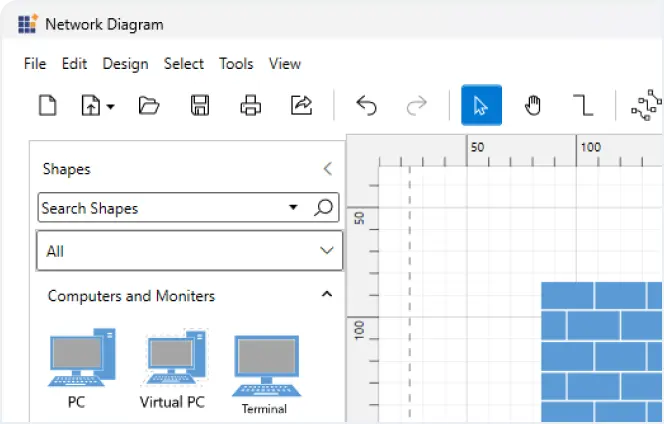This screenshot has width=664, height=424.
Task: Toggle the pointer select tool
Action: 481,105
